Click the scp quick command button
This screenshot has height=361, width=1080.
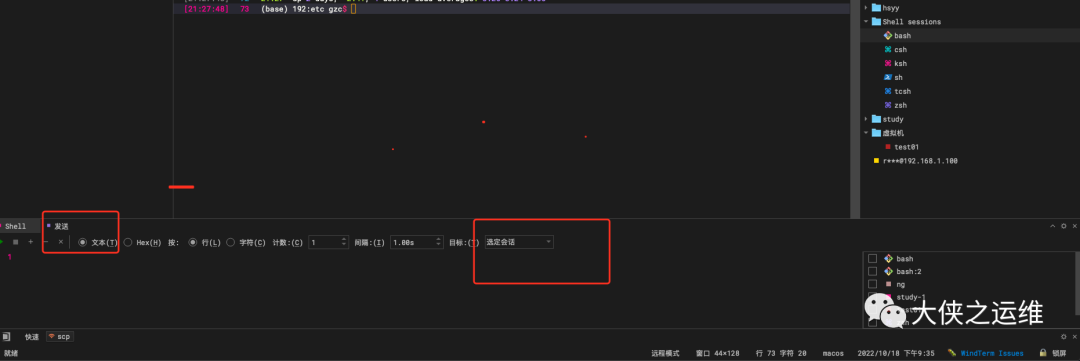click(60, 337)
